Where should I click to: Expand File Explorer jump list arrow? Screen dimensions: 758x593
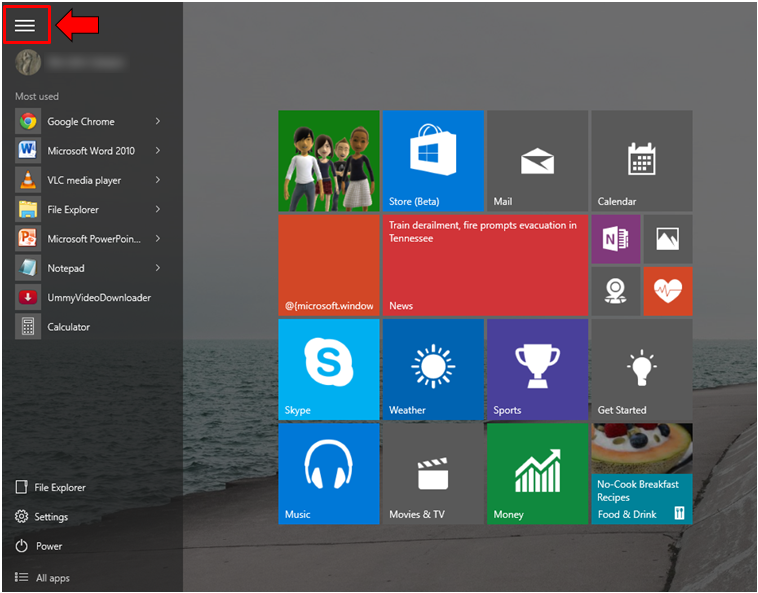(x=158, y=209)
